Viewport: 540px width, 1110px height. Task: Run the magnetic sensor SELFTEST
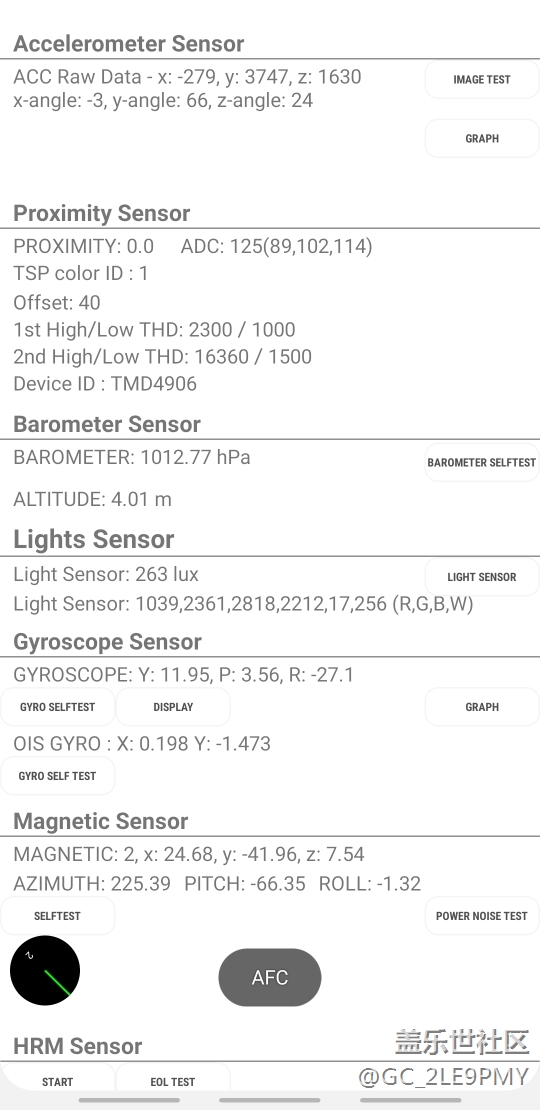click(x=57, y=915)
